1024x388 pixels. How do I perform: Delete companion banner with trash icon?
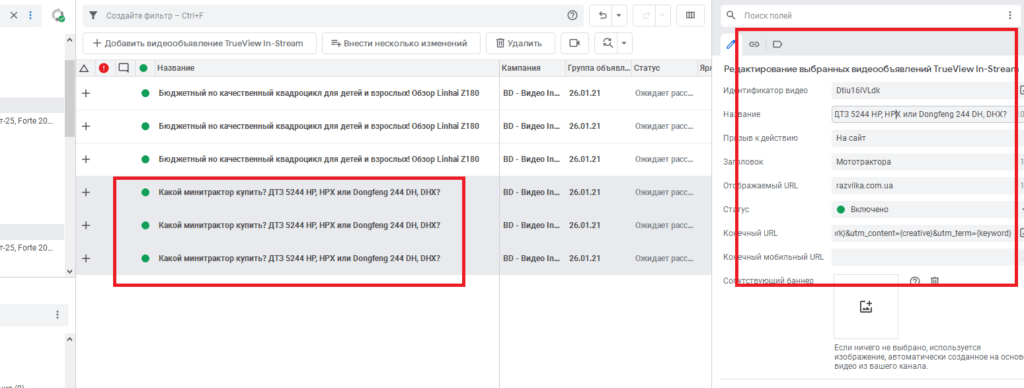pos(935,281)
